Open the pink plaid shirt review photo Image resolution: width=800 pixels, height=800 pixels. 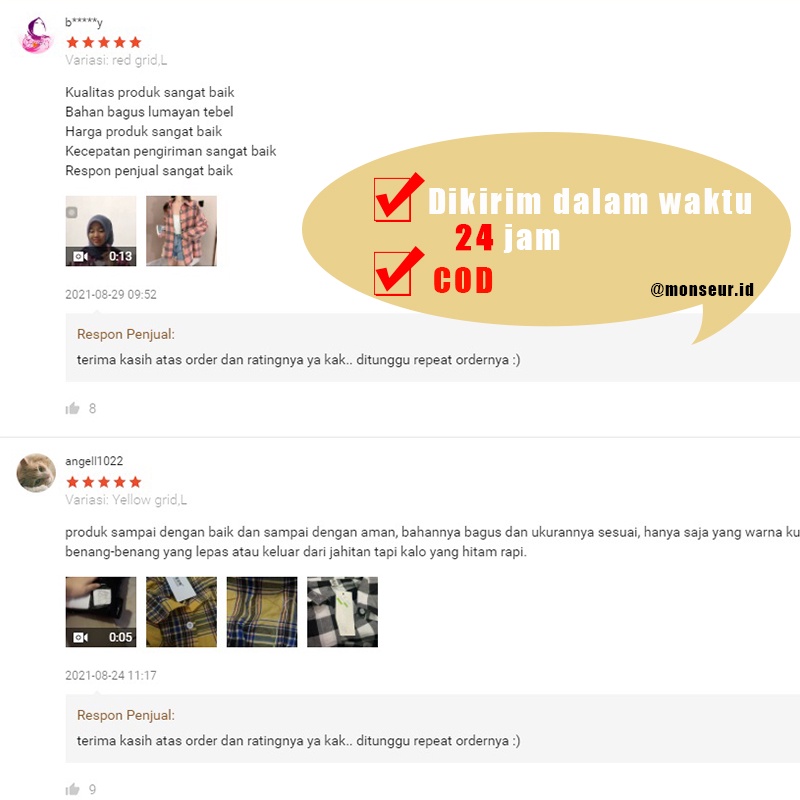point(181,231)
